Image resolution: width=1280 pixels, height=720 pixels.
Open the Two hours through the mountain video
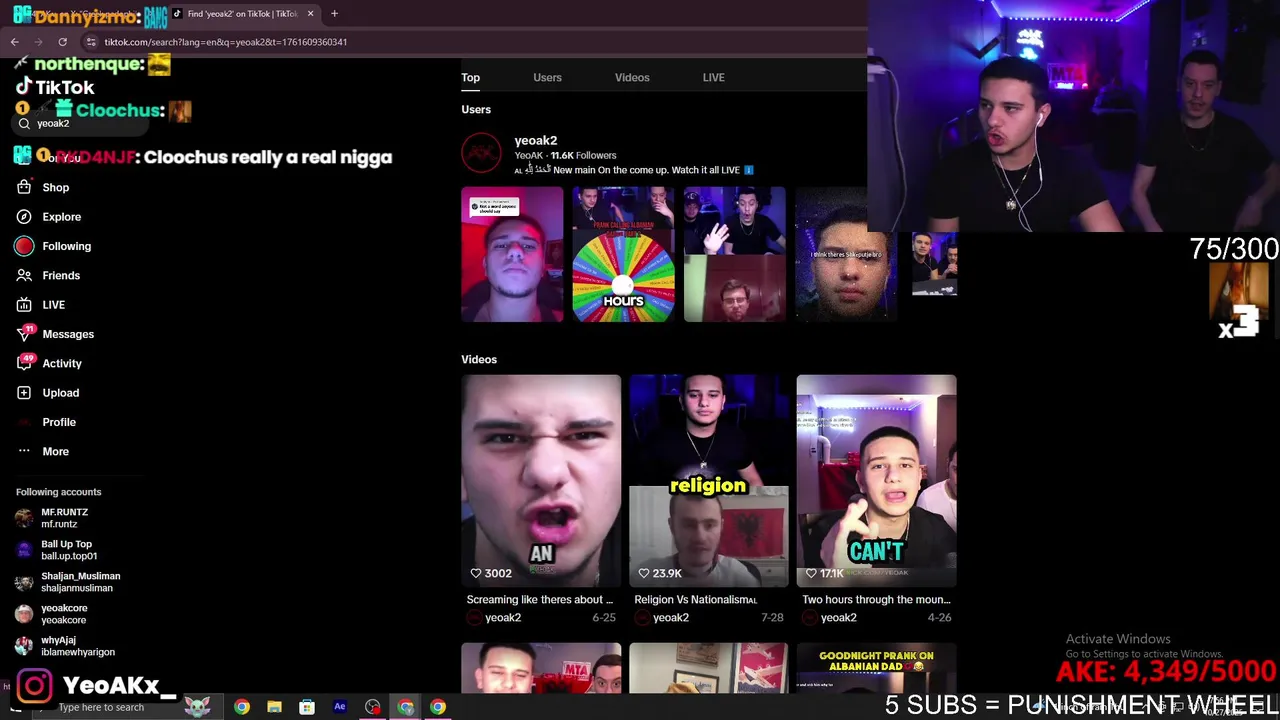[x=876, y=481]
